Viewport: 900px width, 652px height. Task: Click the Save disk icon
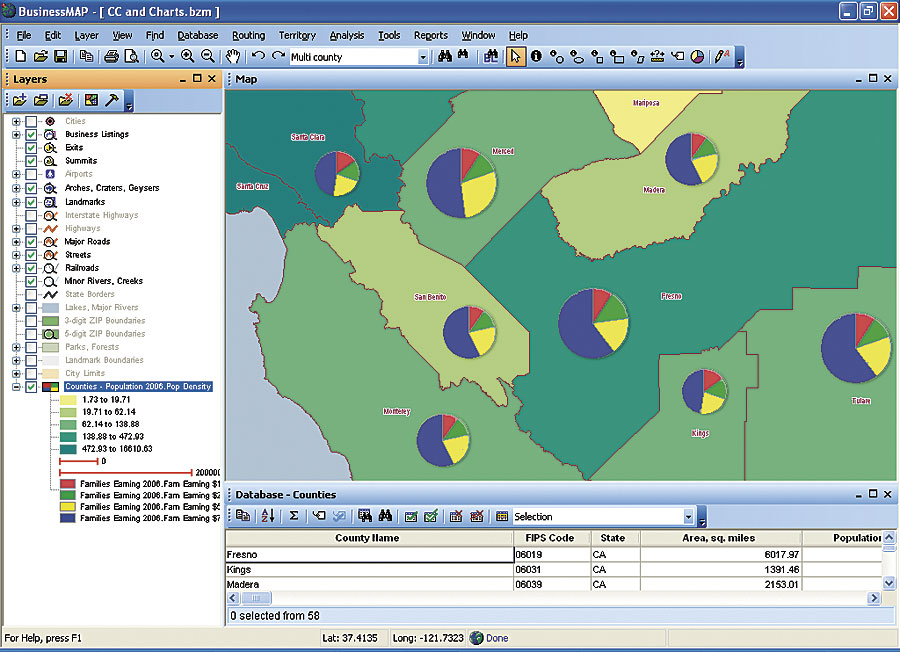click(60, 57)
